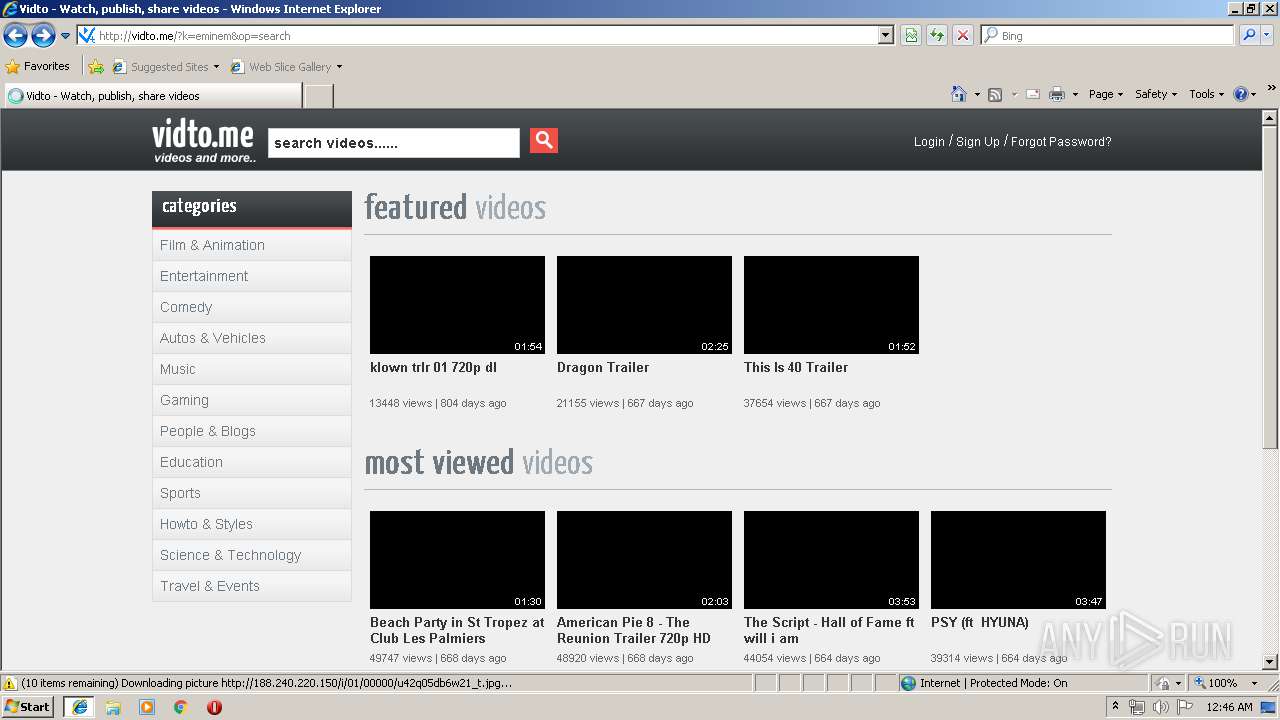The width and height of the screenshot is (1280, 720).
Task: Click the browser Back arrow button
Action: 16,36
